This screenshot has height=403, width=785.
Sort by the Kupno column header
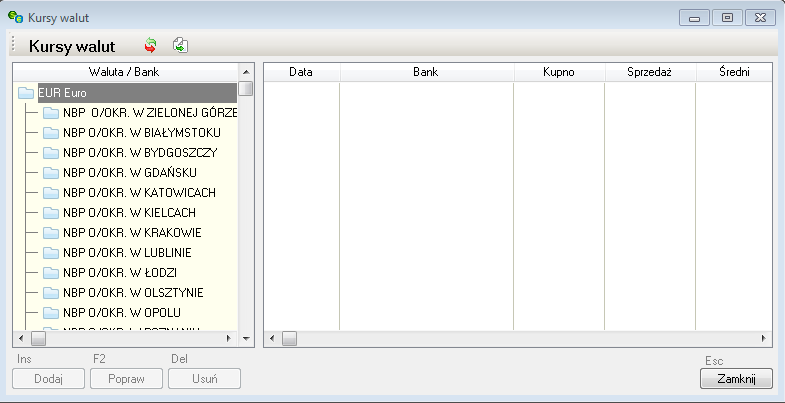point(559,72)
